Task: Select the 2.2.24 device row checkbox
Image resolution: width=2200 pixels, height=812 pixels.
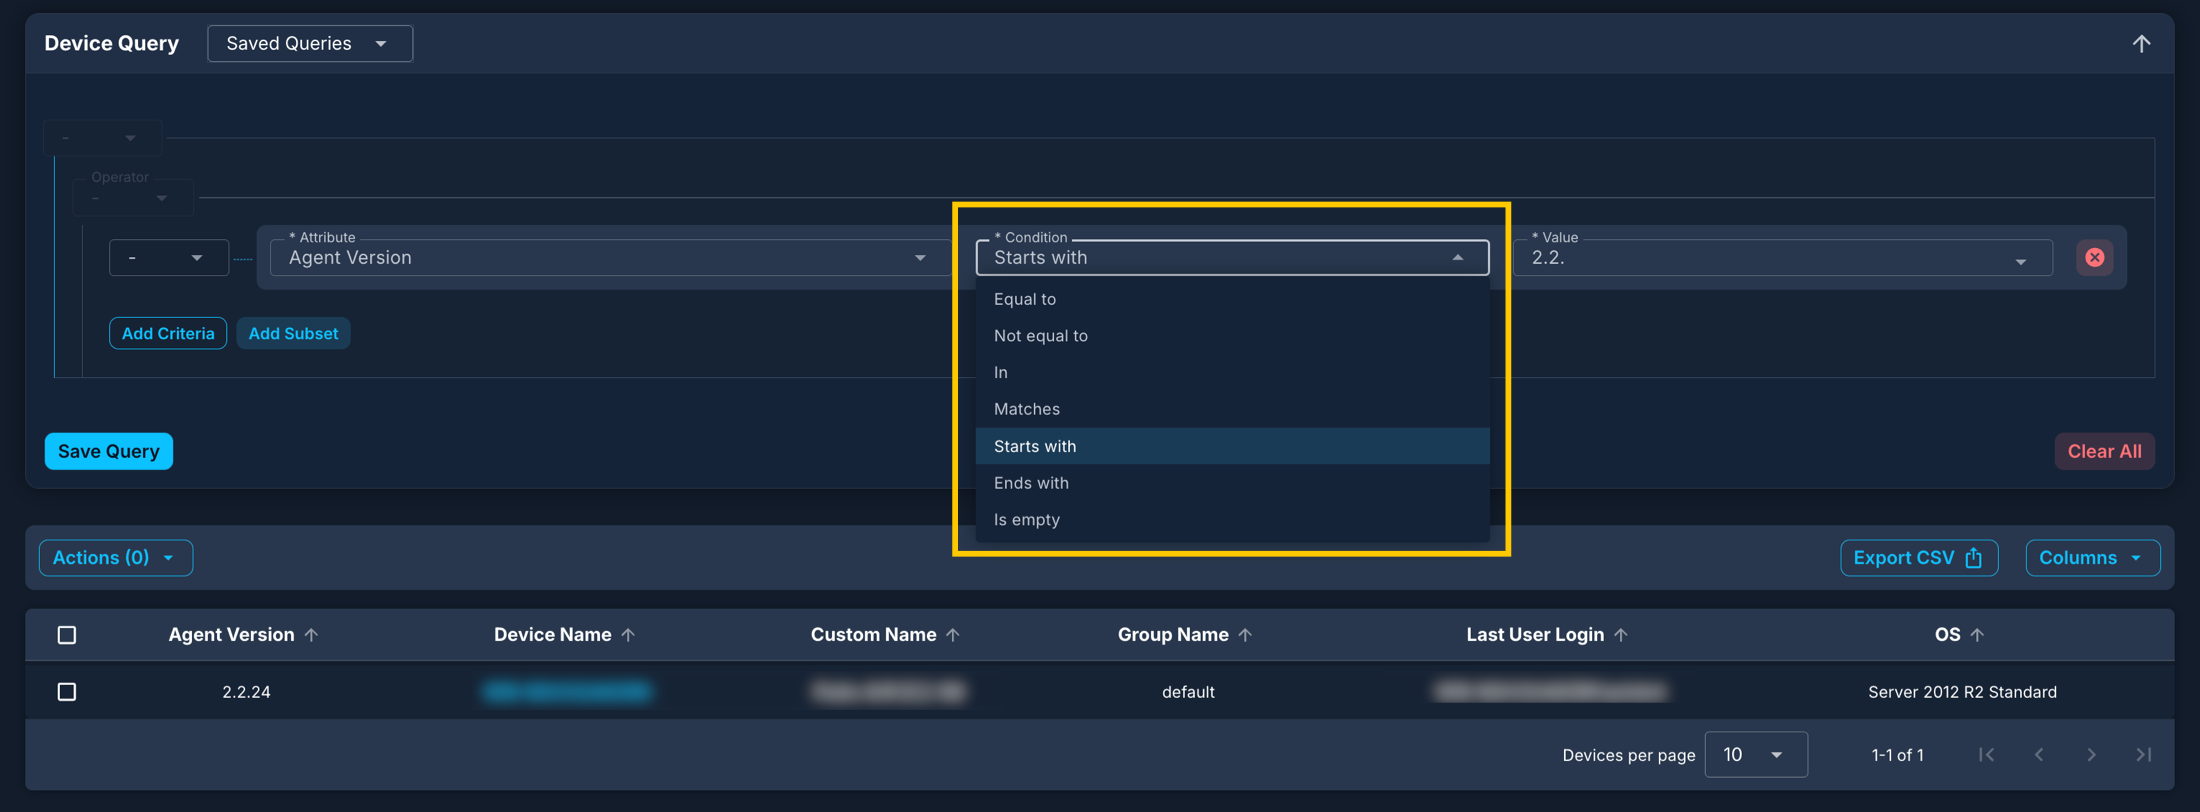Action: (x=67, y=692)
